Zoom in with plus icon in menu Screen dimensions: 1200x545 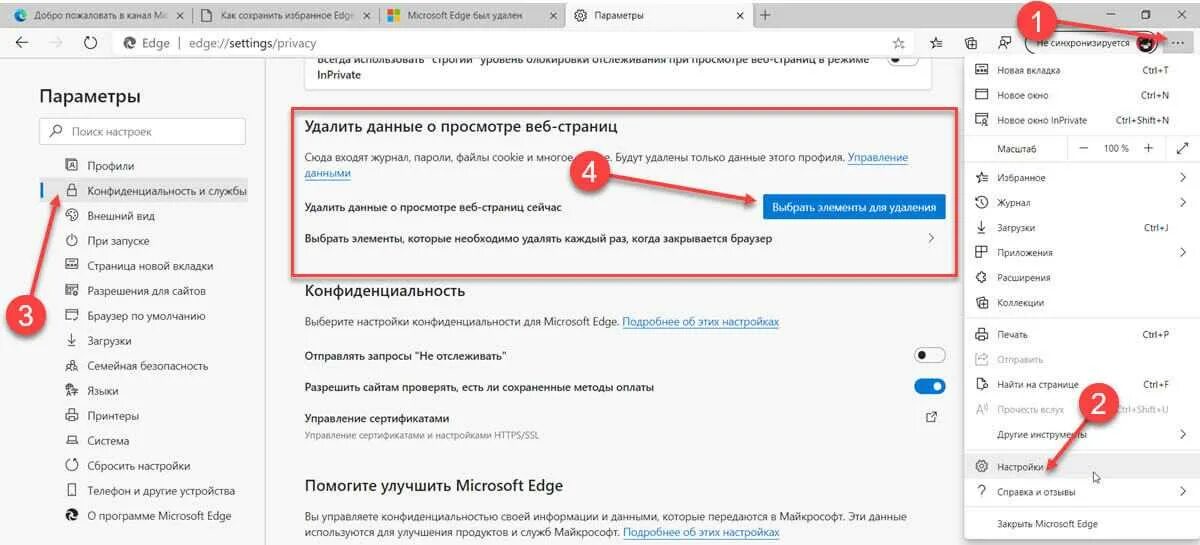tap(1148, 148)
